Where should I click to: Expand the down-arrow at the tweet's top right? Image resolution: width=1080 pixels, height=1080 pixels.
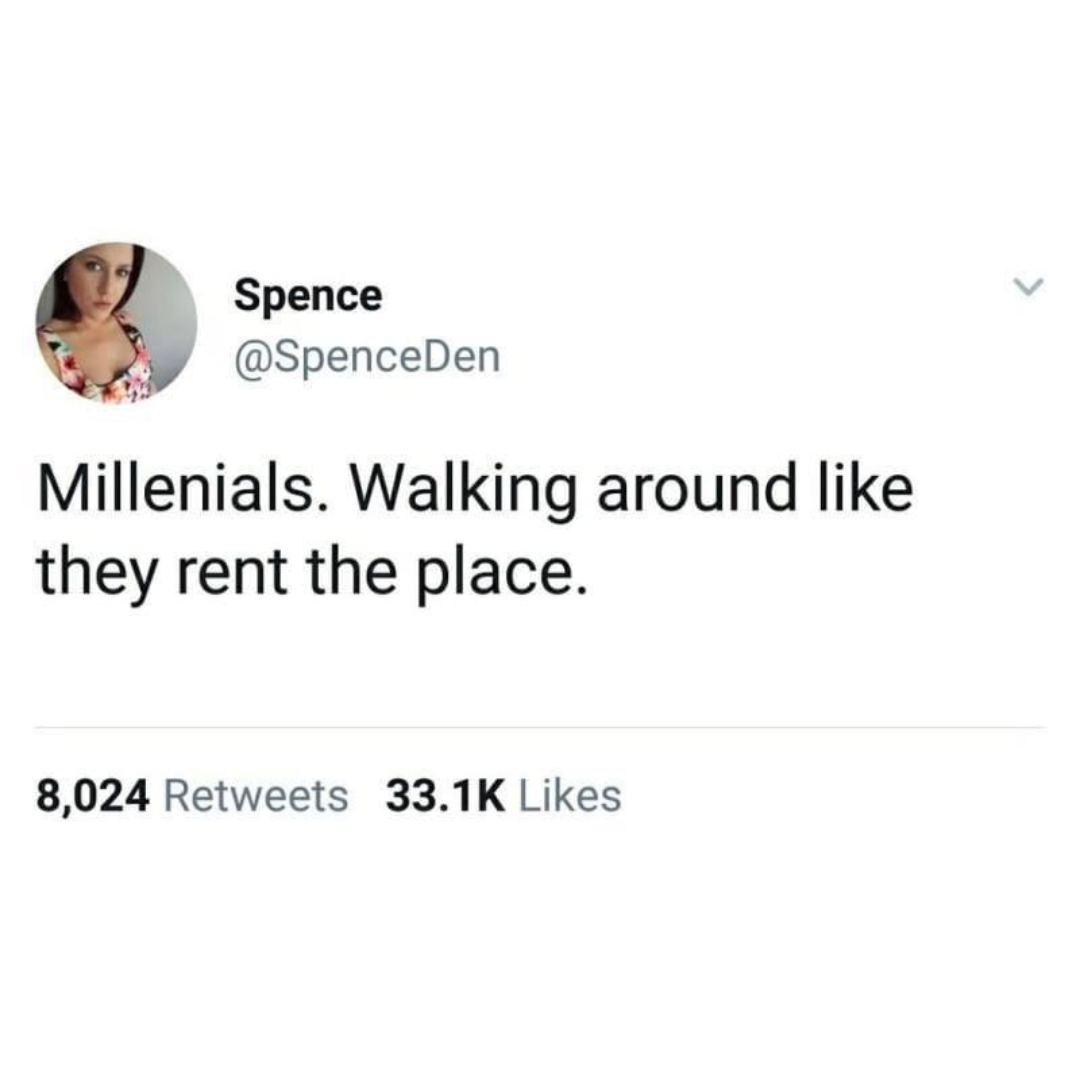pos(1028,287)
